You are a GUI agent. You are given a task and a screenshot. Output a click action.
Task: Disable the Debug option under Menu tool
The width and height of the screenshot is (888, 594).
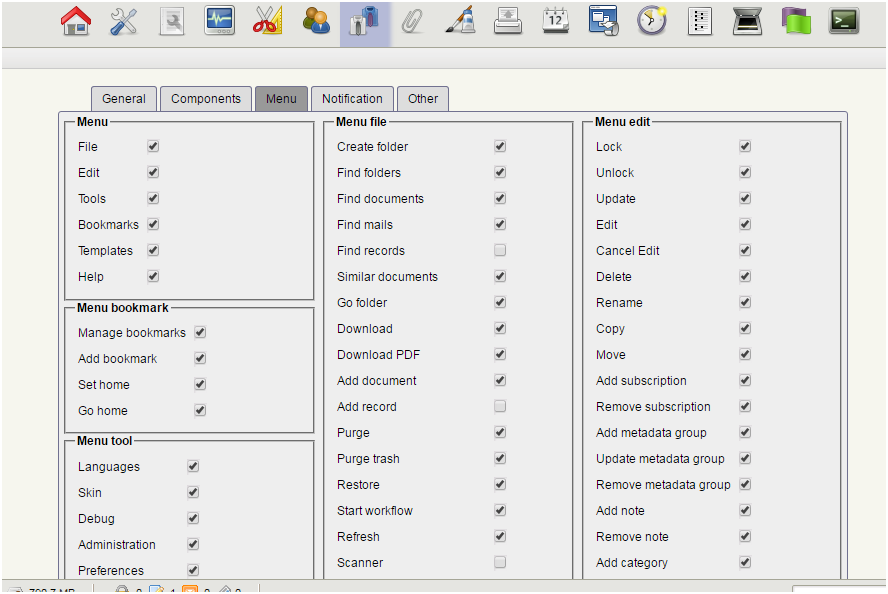click(192, 518)
